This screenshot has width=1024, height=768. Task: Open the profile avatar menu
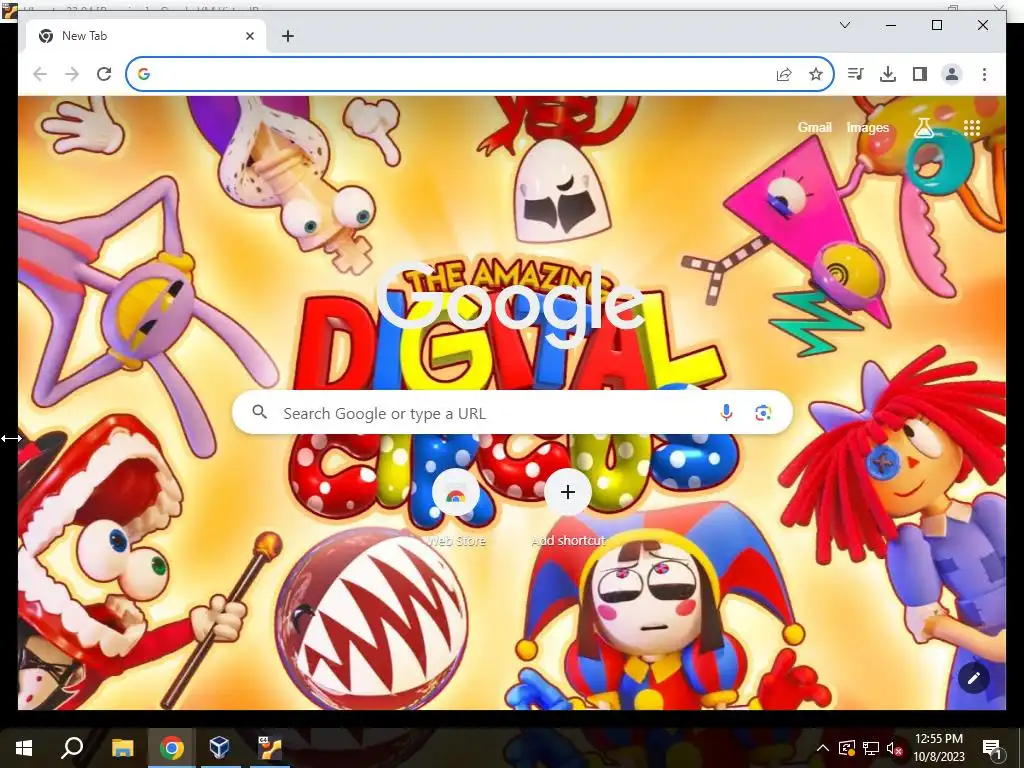pos(952,74)
